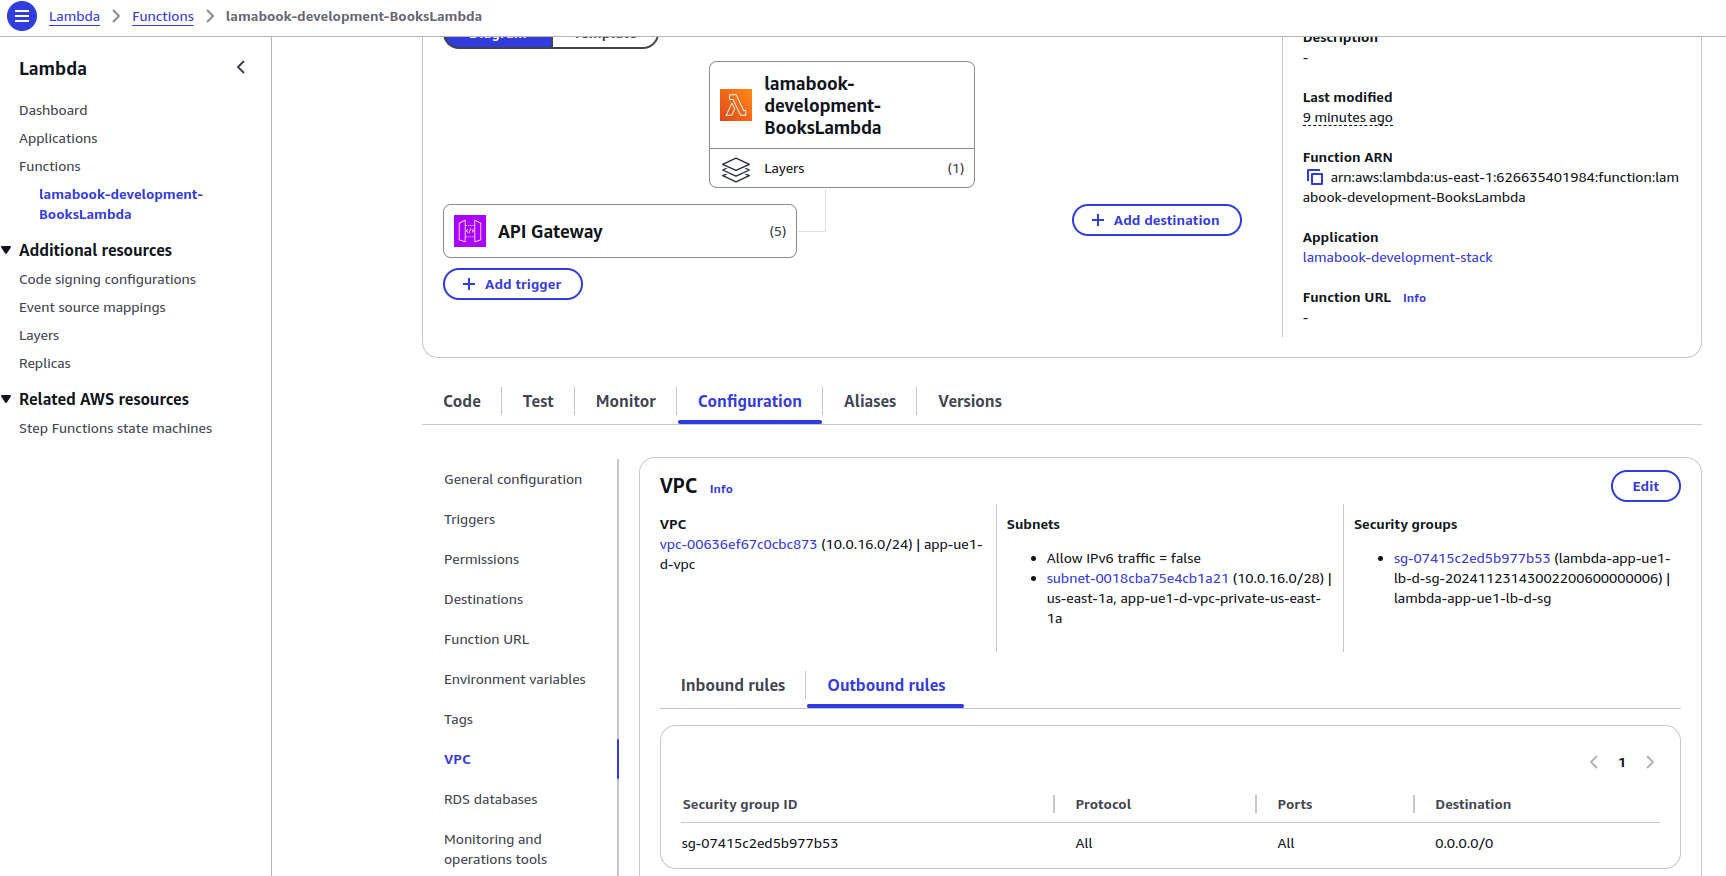Image resolution: width=1726 pixels, height=876 pixels.
Task: Show the Outbound rules tab
Action: tap(886, 685)
